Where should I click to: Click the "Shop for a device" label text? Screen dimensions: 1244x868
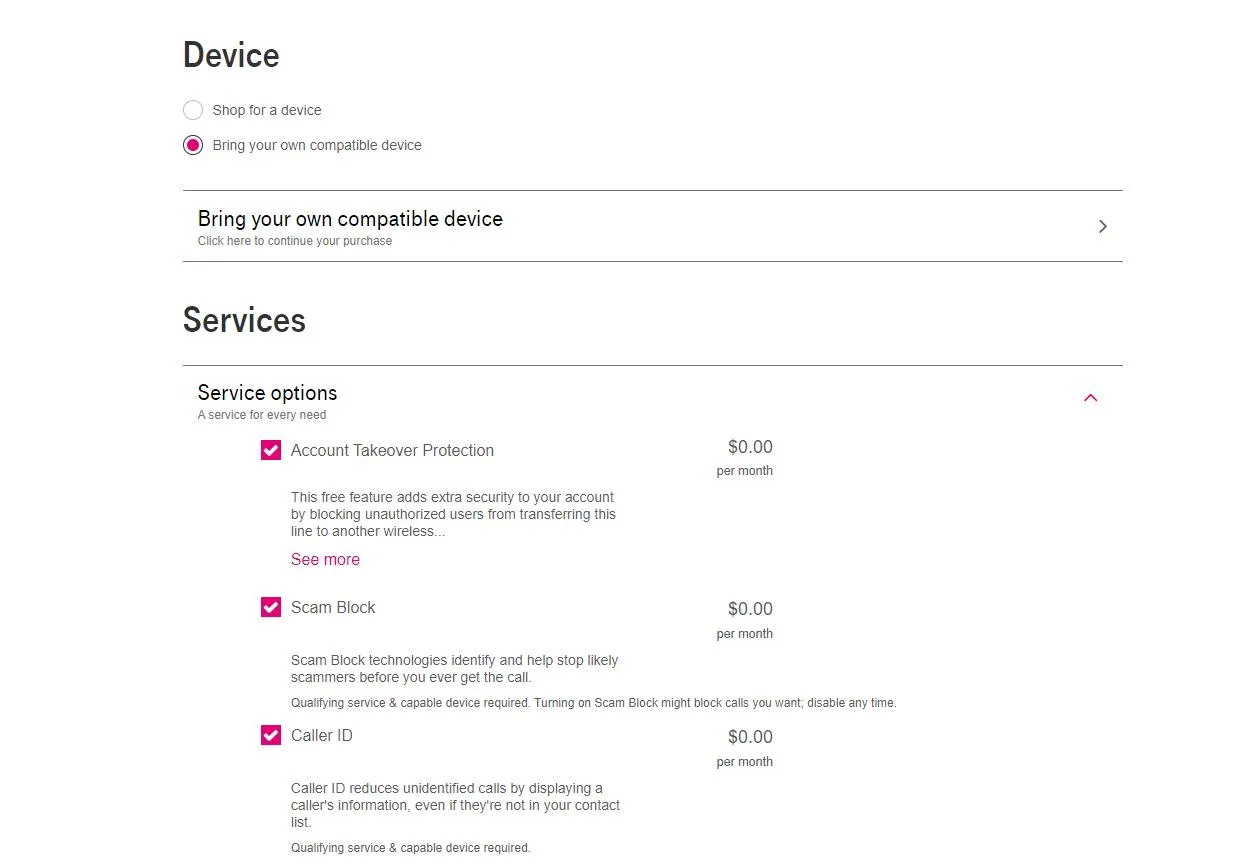[x=267, y=110]
